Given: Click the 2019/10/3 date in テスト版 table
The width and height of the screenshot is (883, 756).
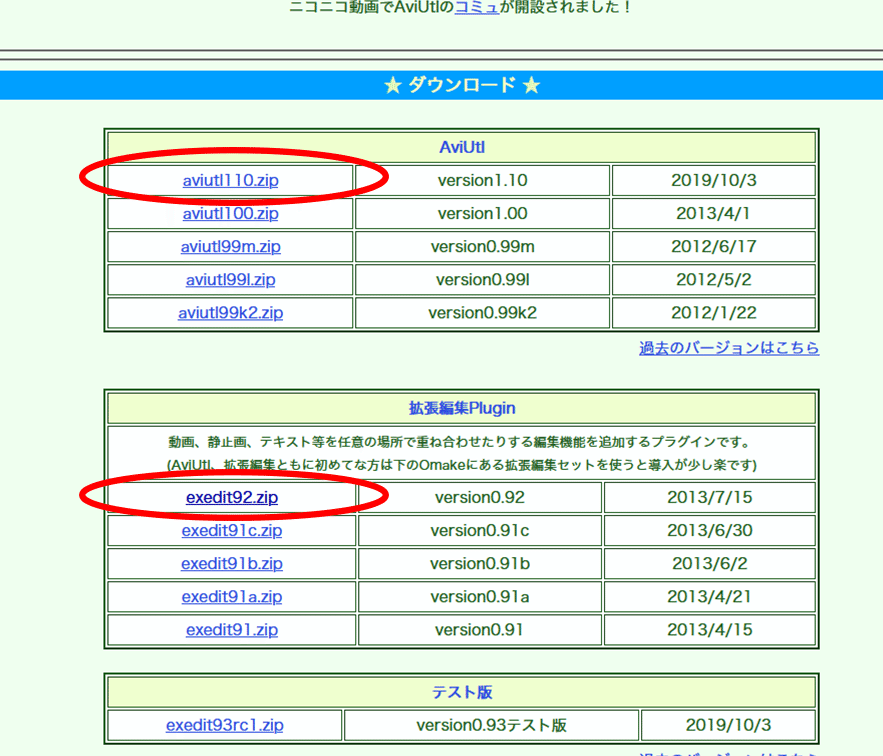Looking at the screenshot, I should [x=728, y=725].
